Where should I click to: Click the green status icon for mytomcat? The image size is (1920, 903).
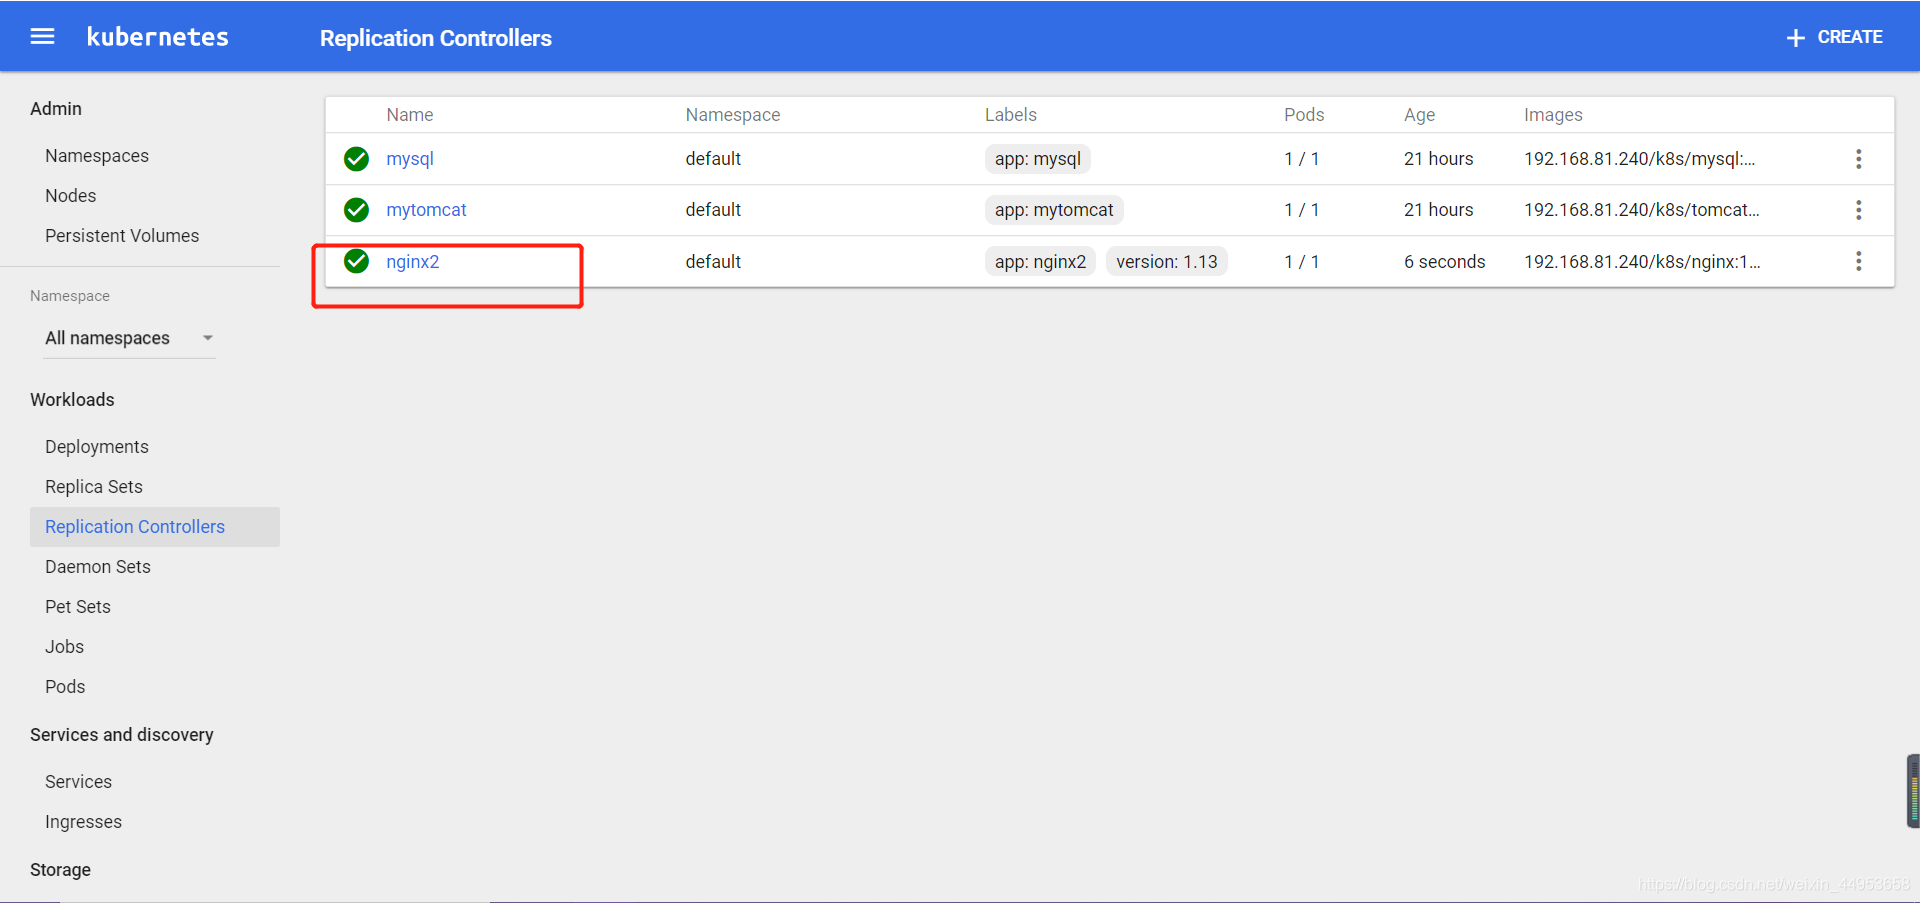(356, 210)
